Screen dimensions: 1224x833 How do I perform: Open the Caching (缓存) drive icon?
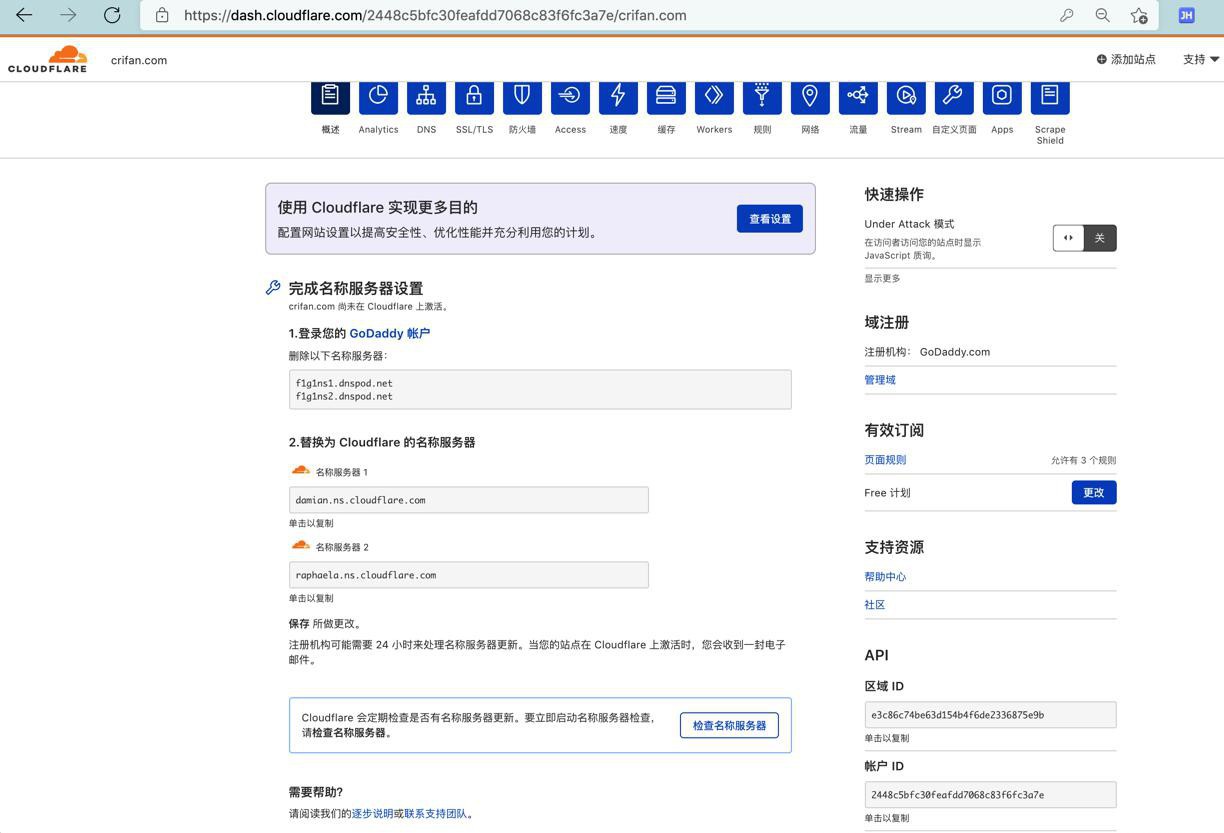(x=666, y=97)
